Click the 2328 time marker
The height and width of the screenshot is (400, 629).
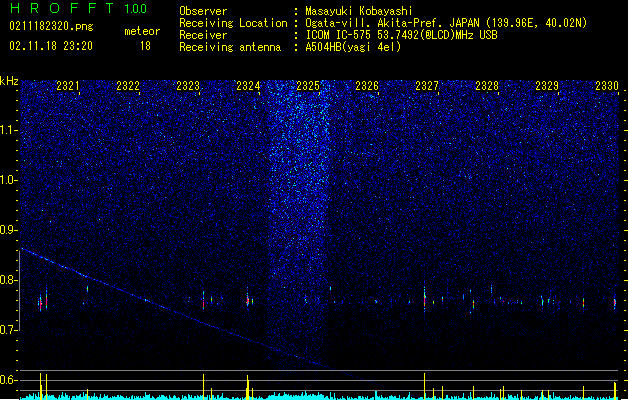pos(487,86)
